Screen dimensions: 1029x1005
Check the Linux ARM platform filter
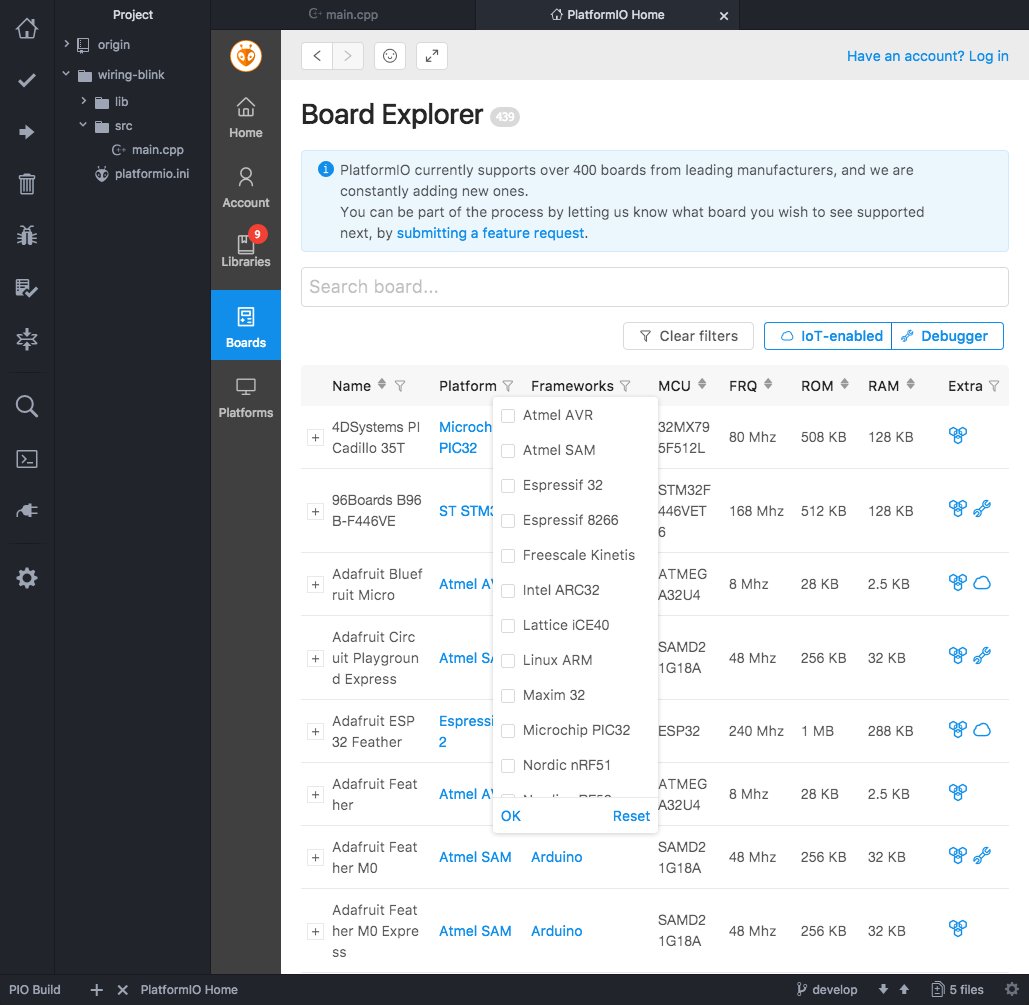[x=508, y=660]
